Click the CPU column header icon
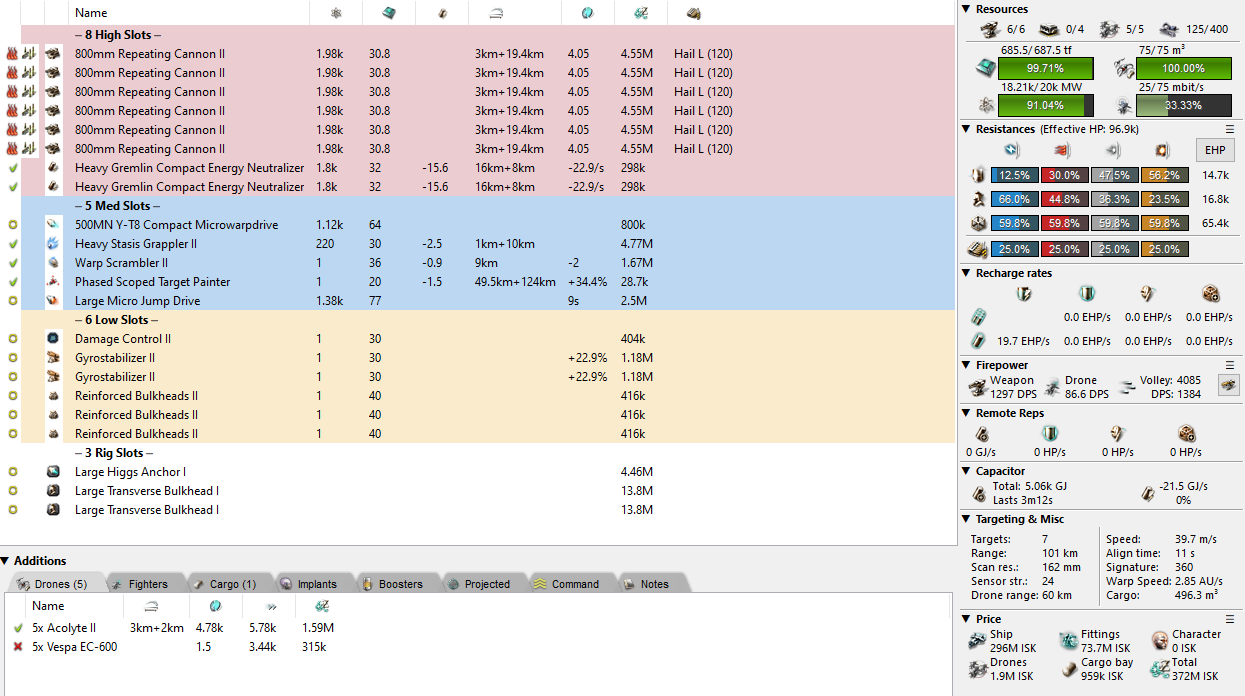The height and width of the screenshot is (696, 1245). [387, 13]
